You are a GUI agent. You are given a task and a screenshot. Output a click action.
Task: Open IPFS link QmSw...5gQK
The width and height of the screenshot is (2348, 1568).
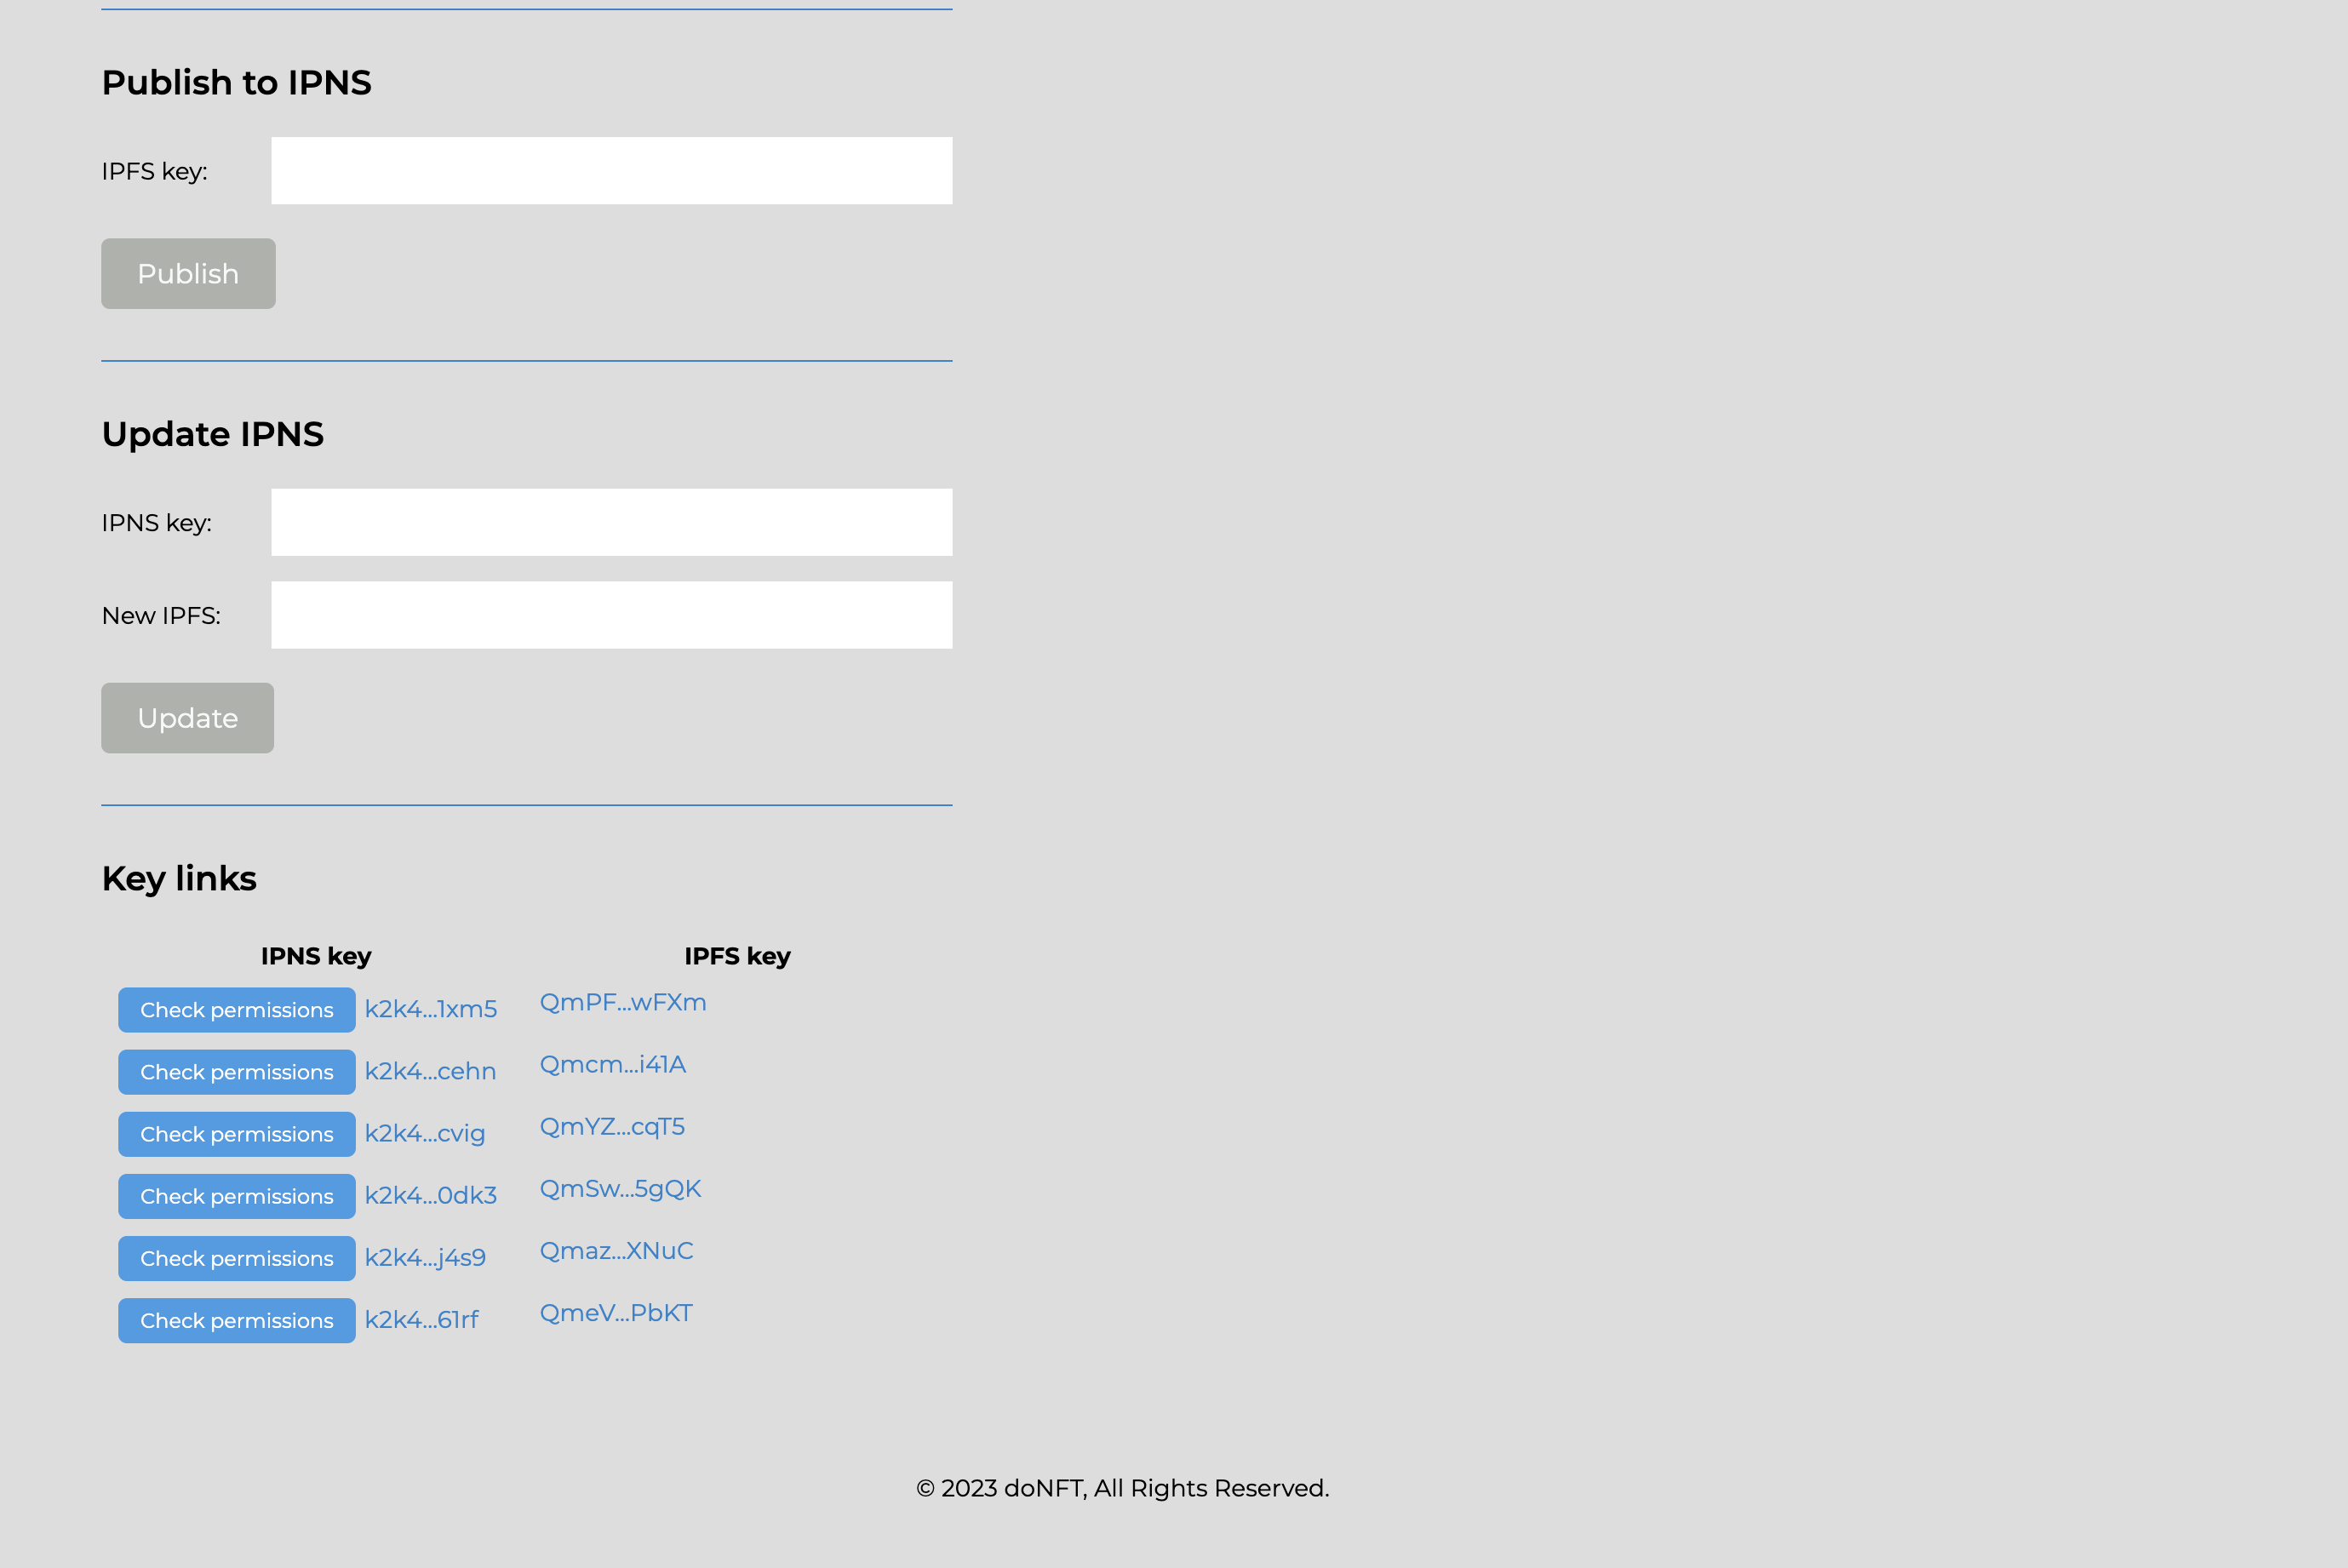[621, 1188]
